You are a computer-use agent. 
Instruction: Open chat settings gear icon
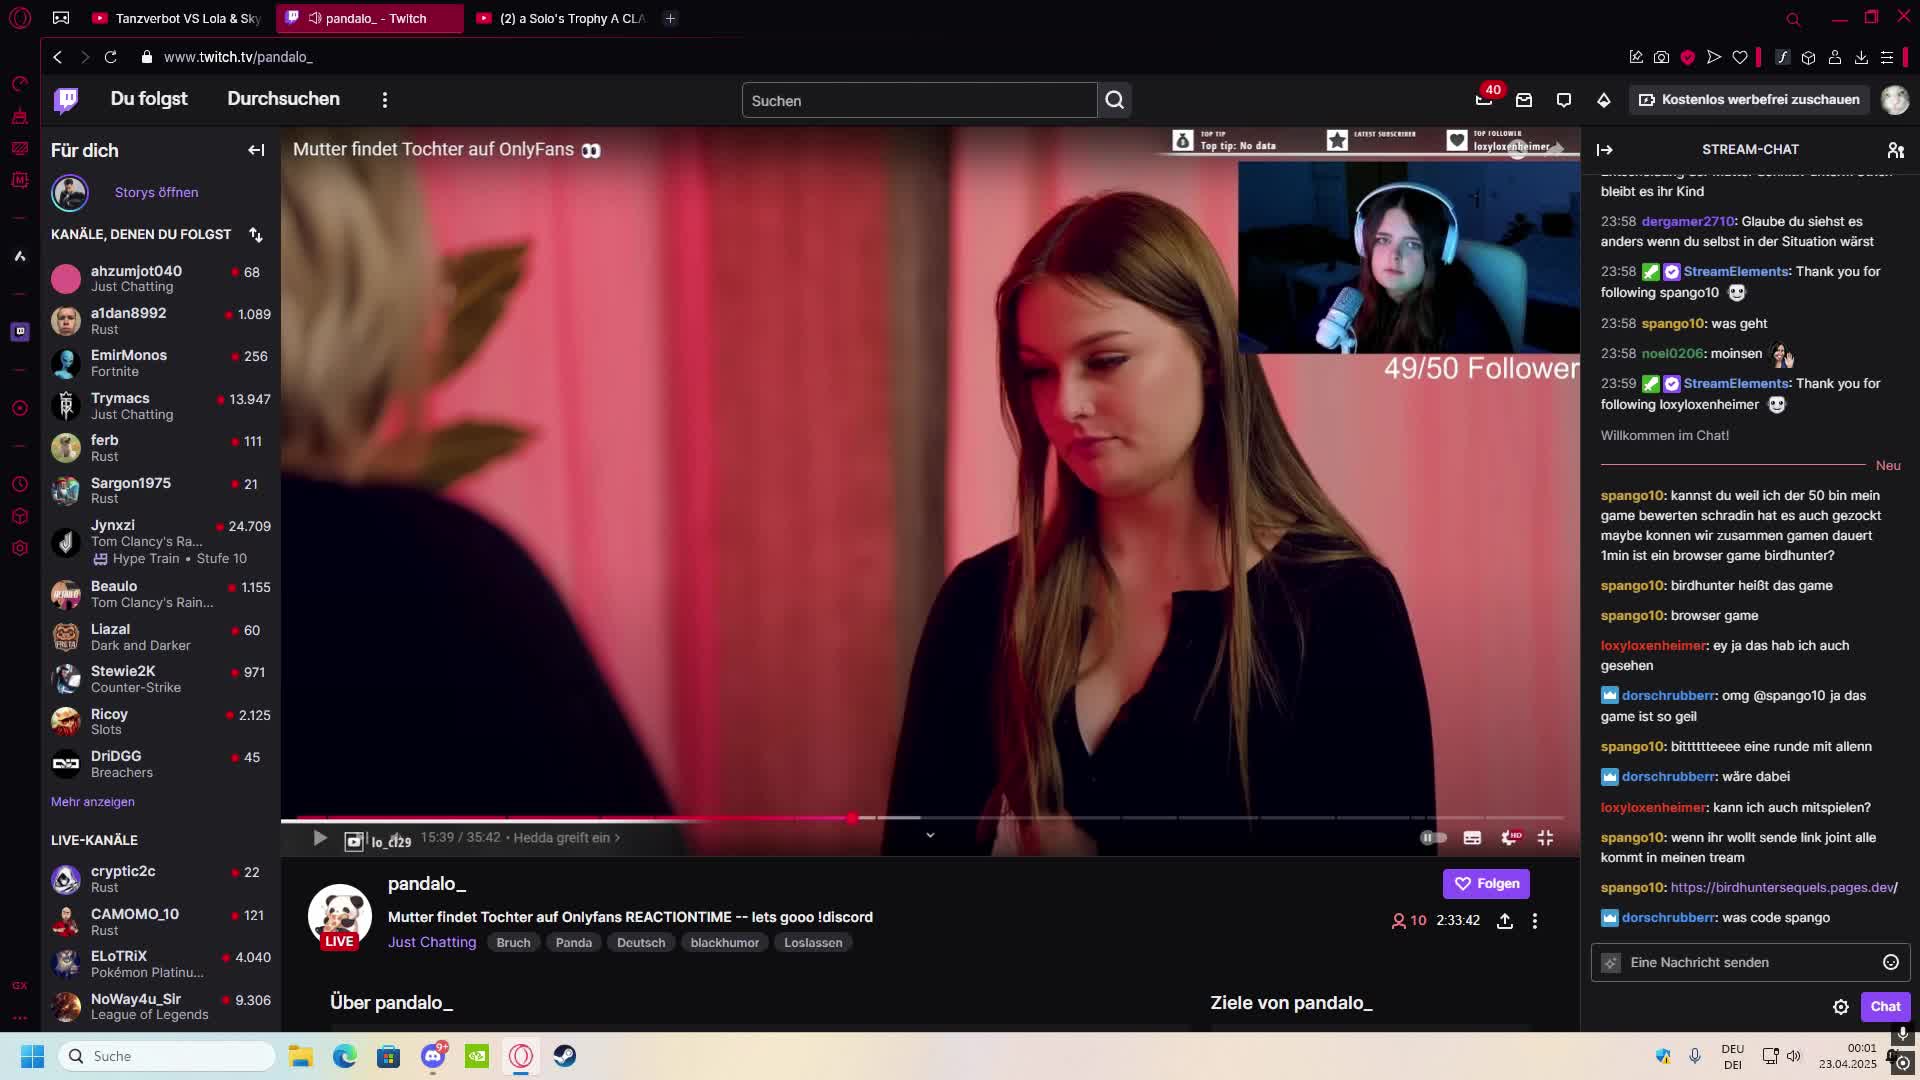click(x=1841, y=1007)
